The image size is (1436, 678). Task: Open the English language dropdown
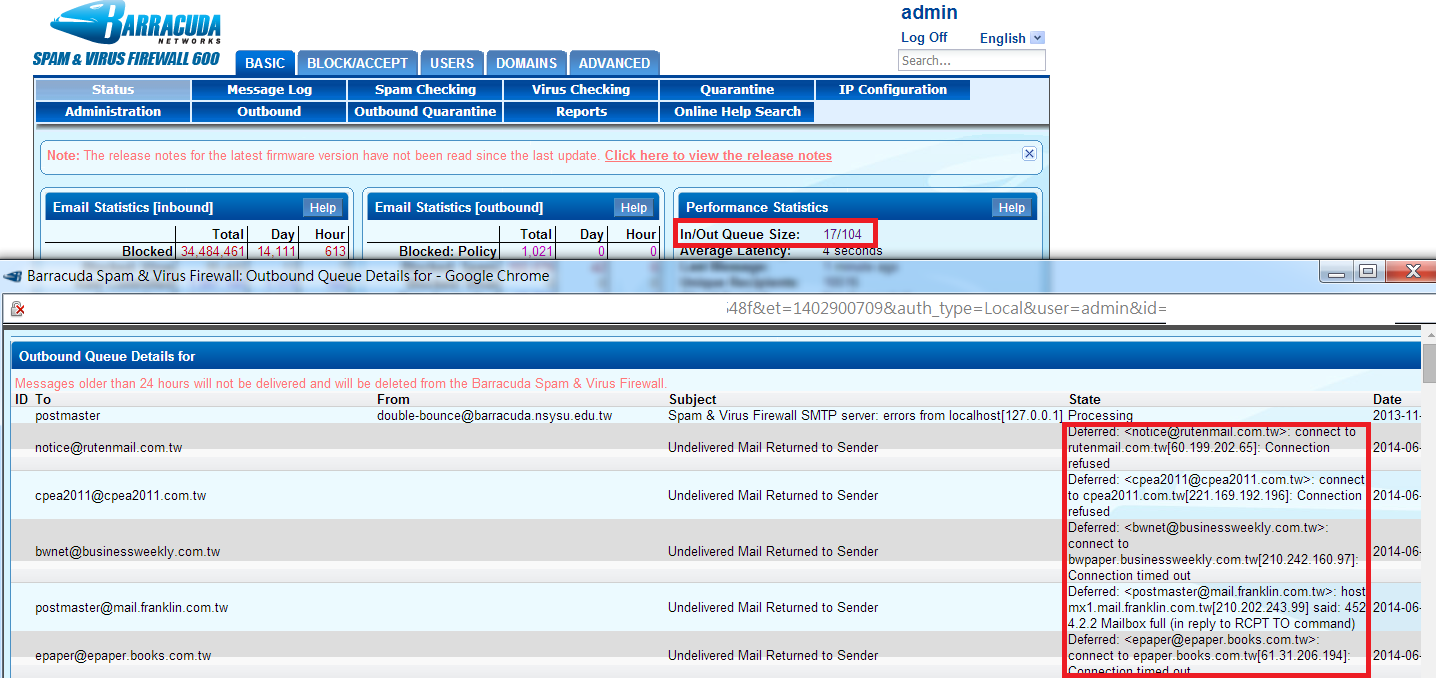[x=1037, y=38]
